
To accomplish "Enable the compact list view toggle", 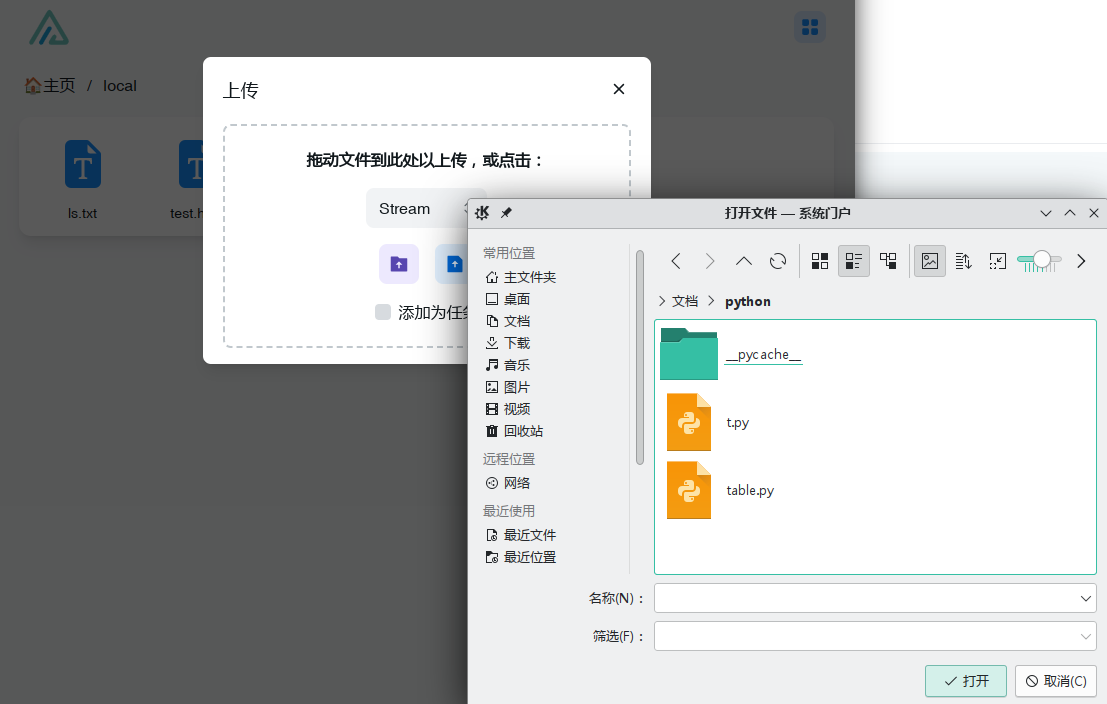I will (854, 261).
